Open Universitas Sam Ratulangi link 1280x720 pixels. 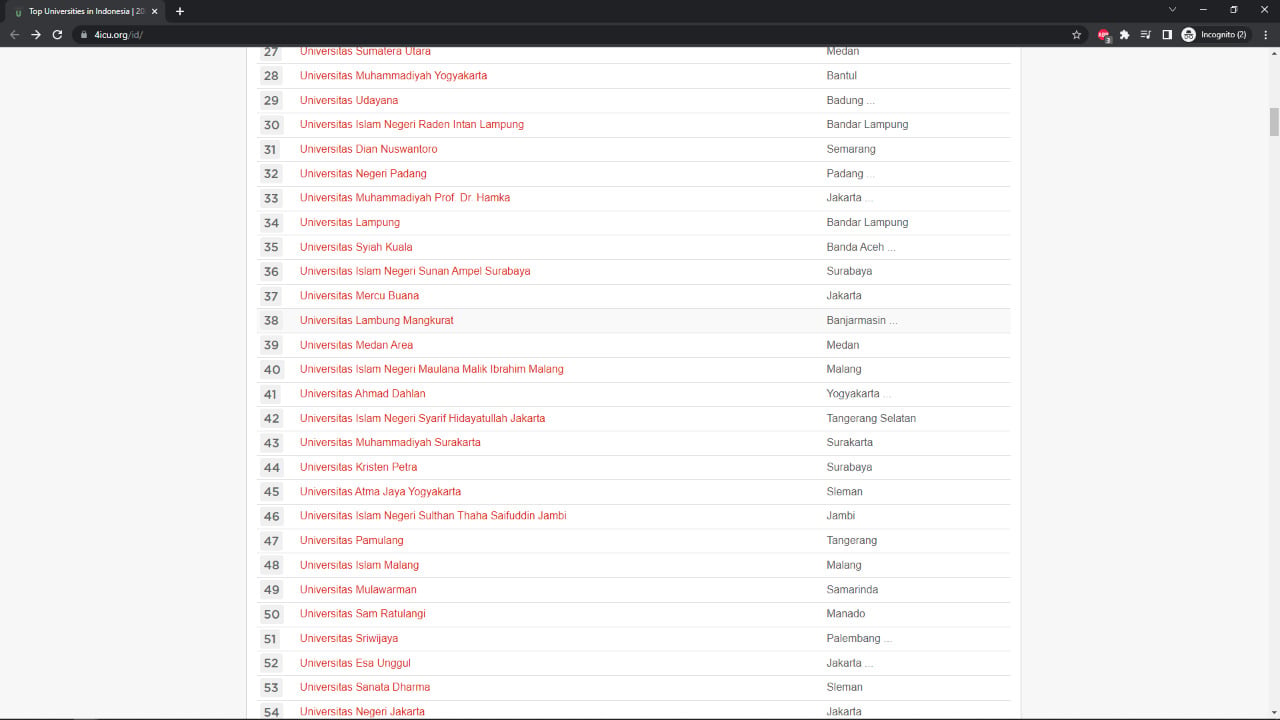(363, 614)
